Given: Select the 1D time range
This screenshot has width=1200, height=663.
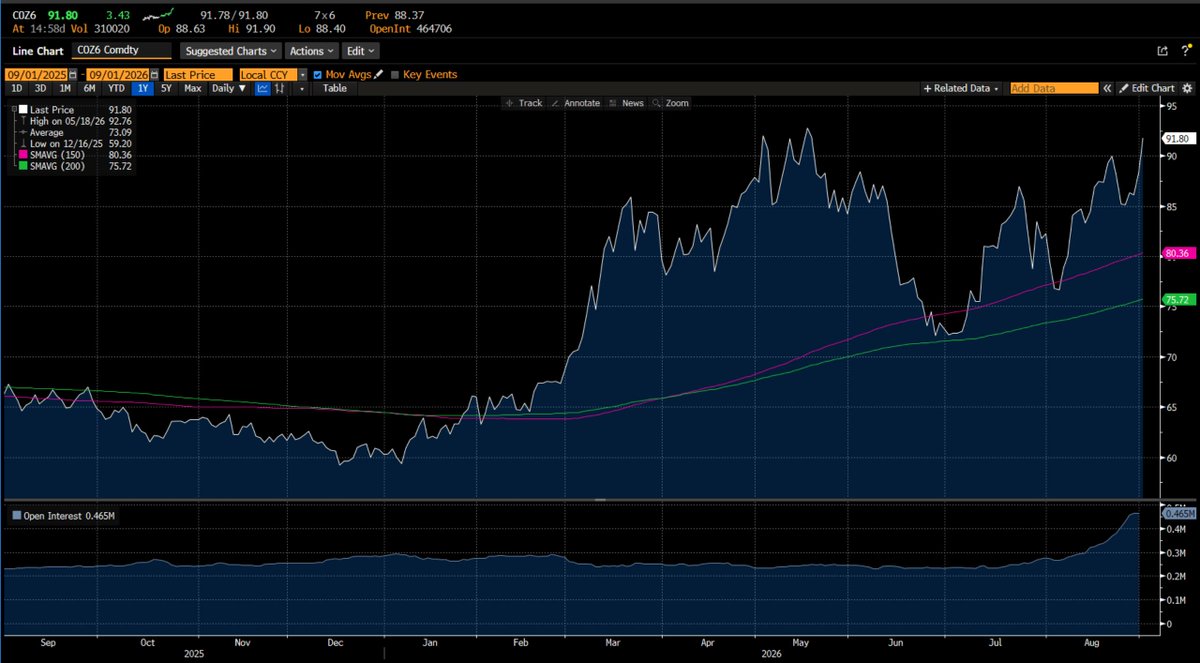Looking at the screenshot, I should click(x=16, y=88).
